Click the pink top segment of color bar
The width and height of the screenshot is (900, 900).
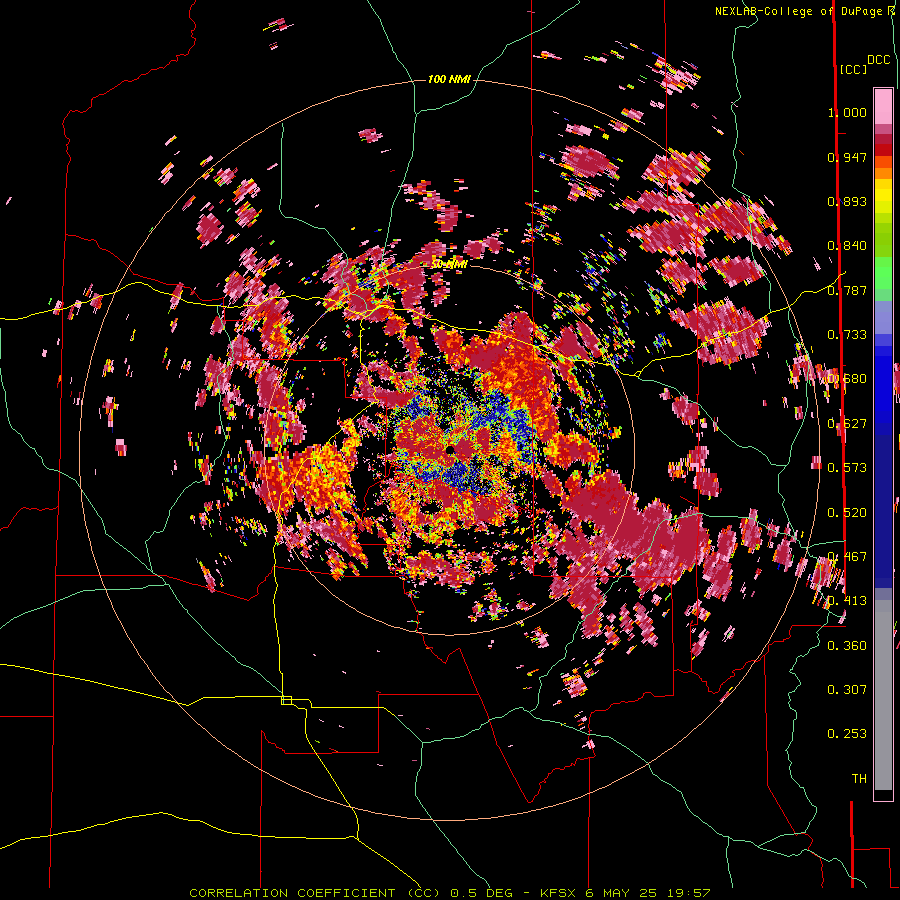(x=883, y=106)
